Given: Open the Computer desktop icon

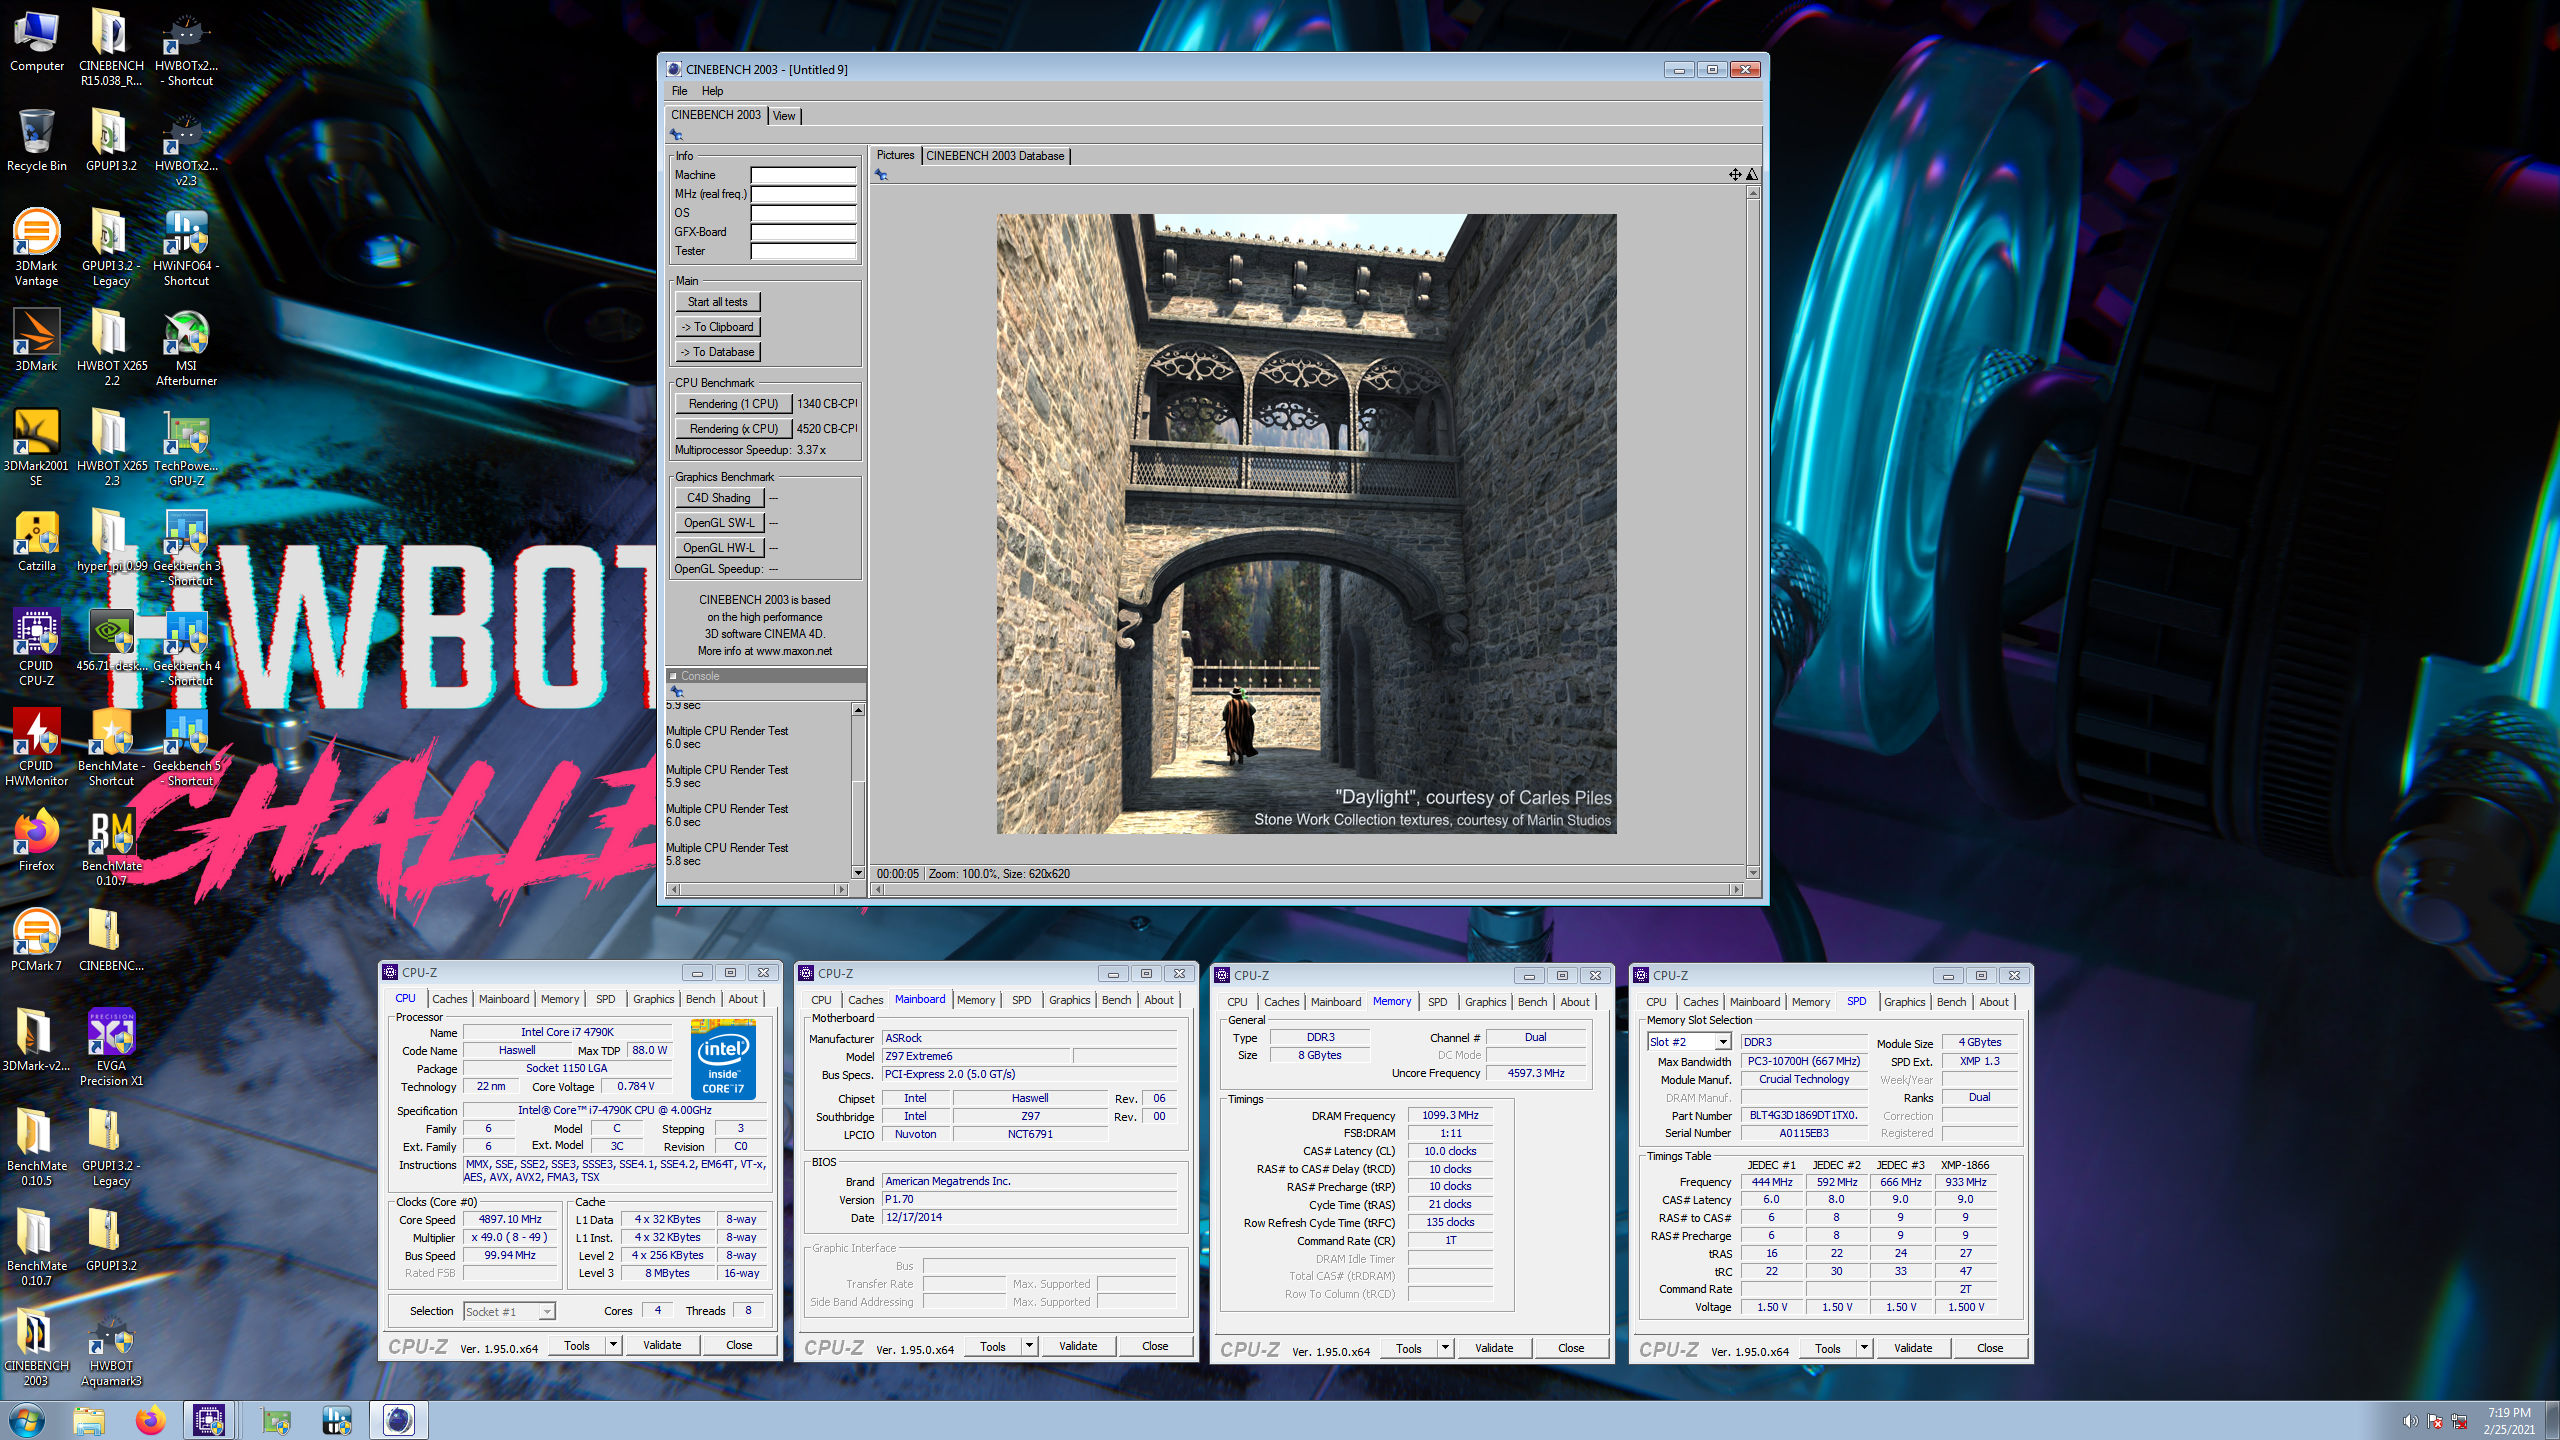Looking at the screenshot, I should tap(37, 41).
